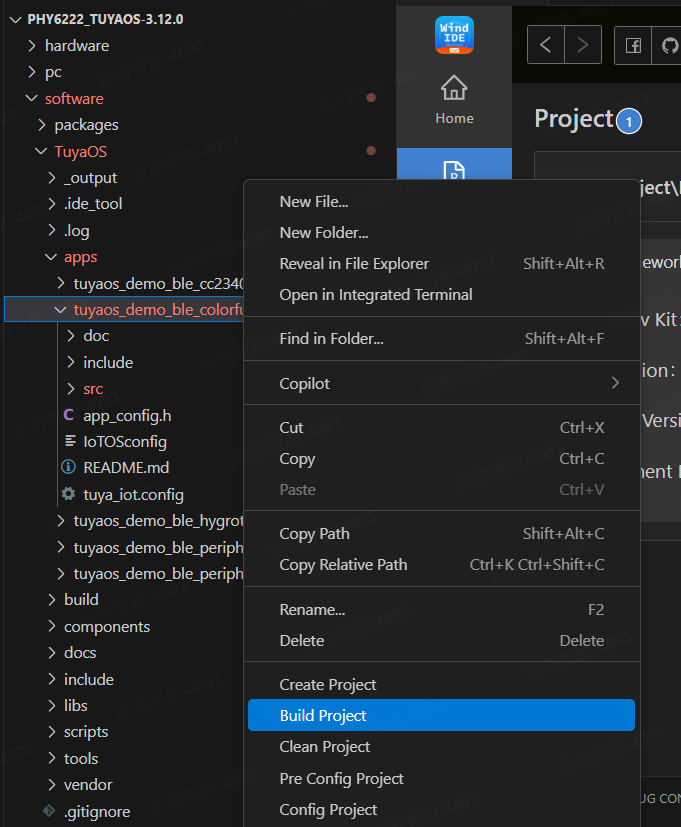681x827 pixels.
Task: Click the blue Project badge showing 1
Action: point(628,122)
